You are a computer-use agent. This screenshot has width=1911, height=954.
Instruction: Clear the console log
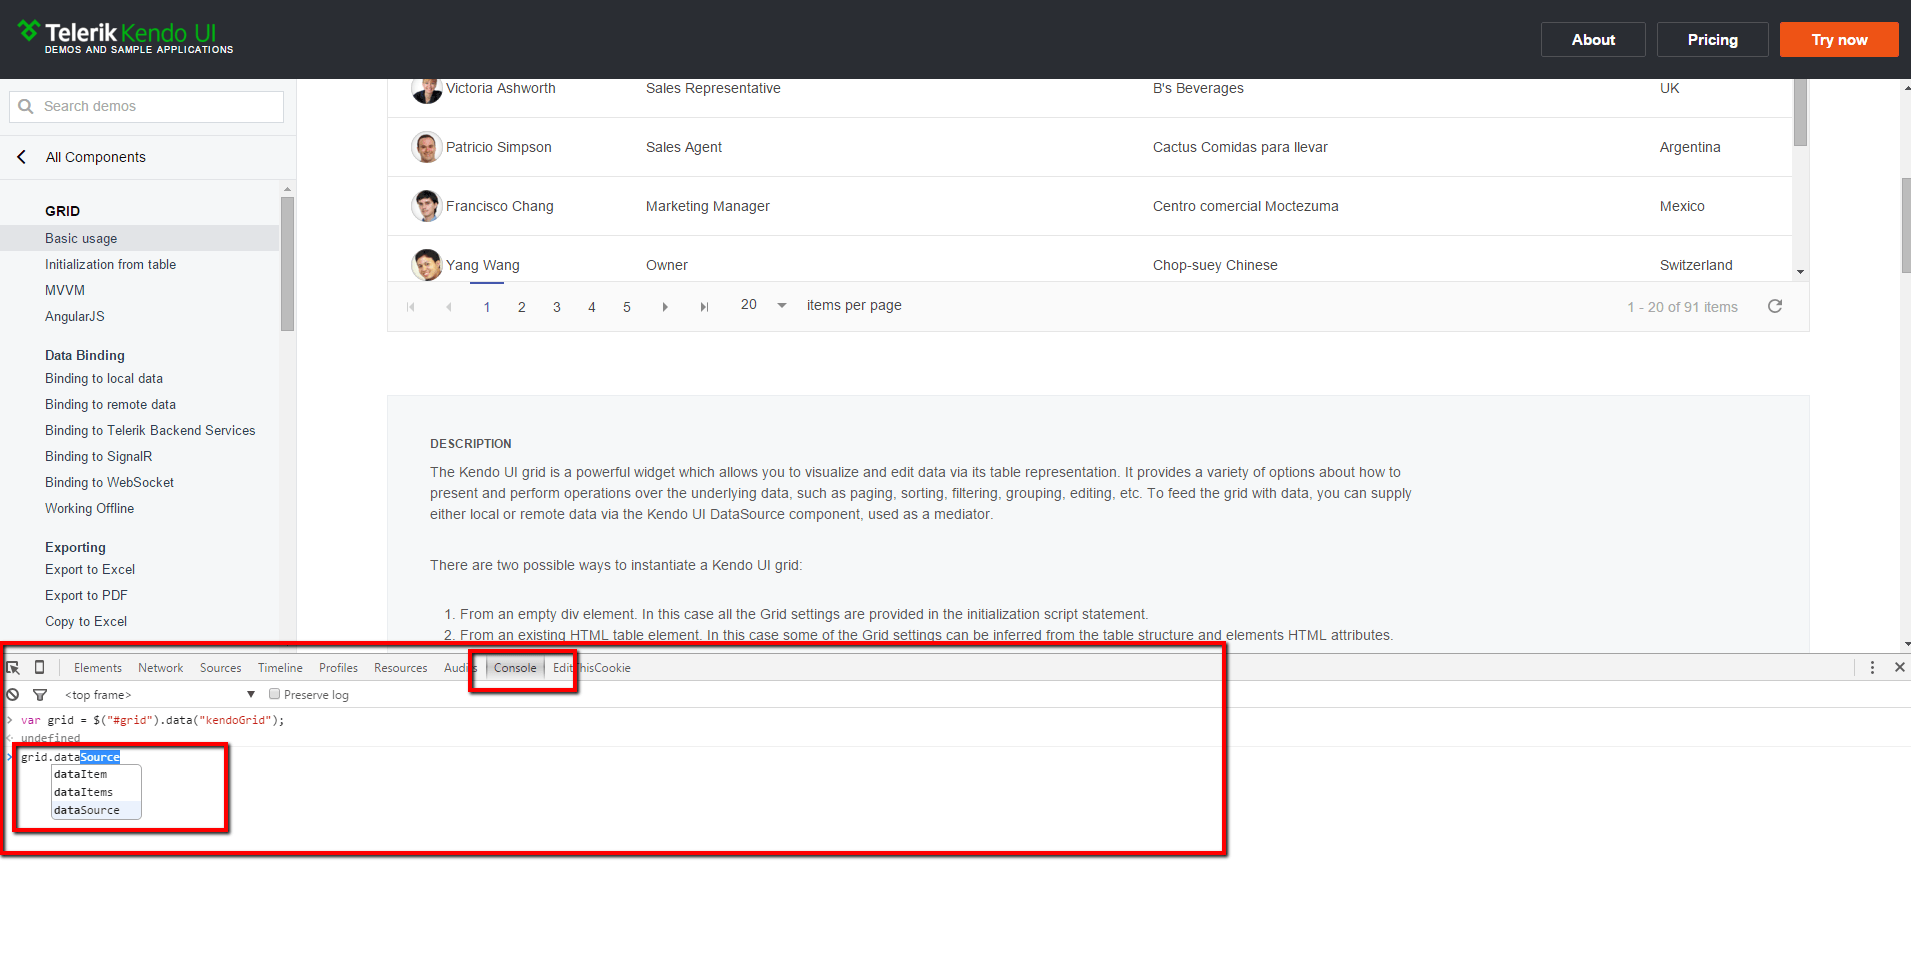(13, 694)
